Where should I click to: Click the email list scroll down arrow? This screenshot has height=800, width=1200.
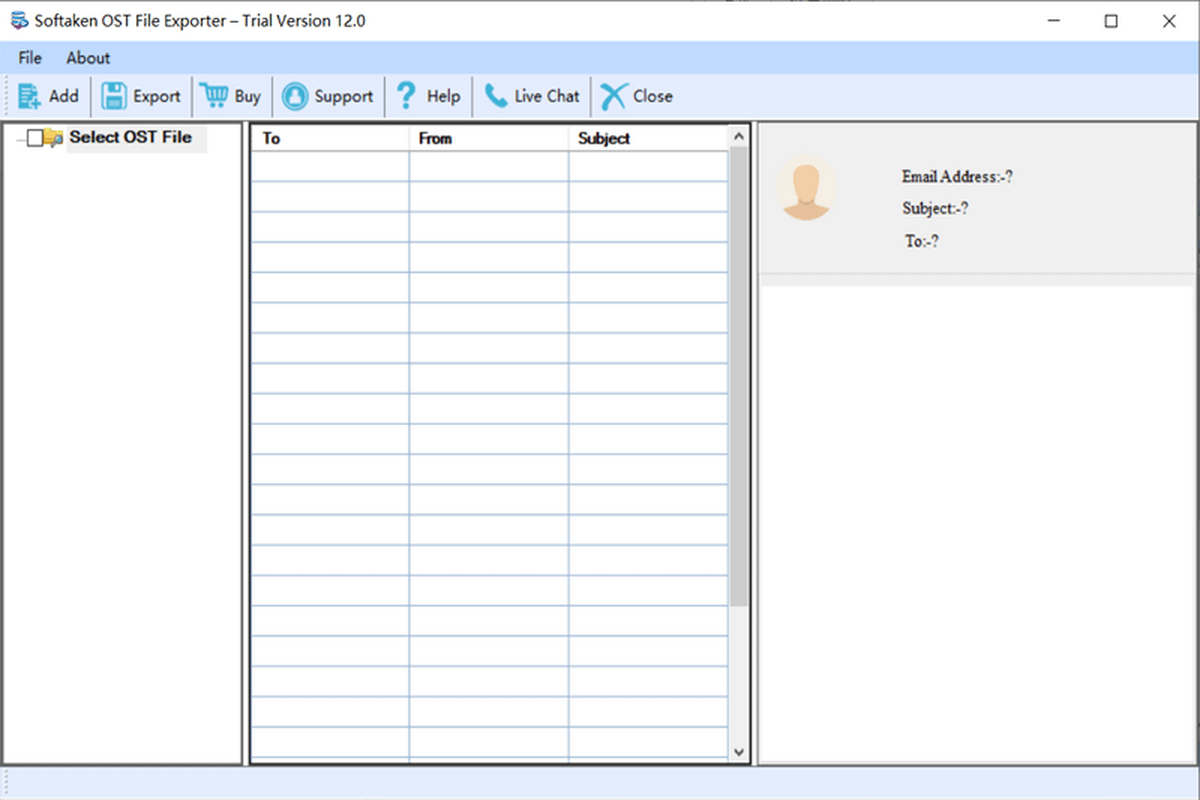pos(739,751)
